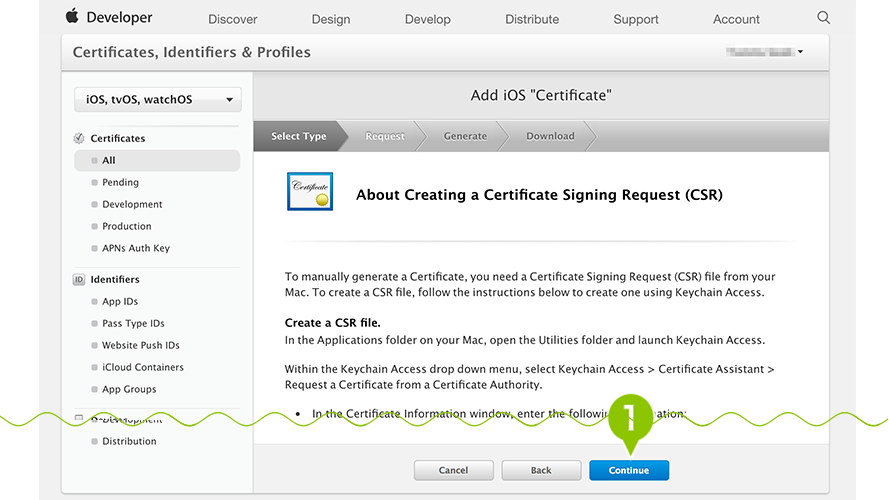Click the Certificates section seal icon

click(79, 138)
